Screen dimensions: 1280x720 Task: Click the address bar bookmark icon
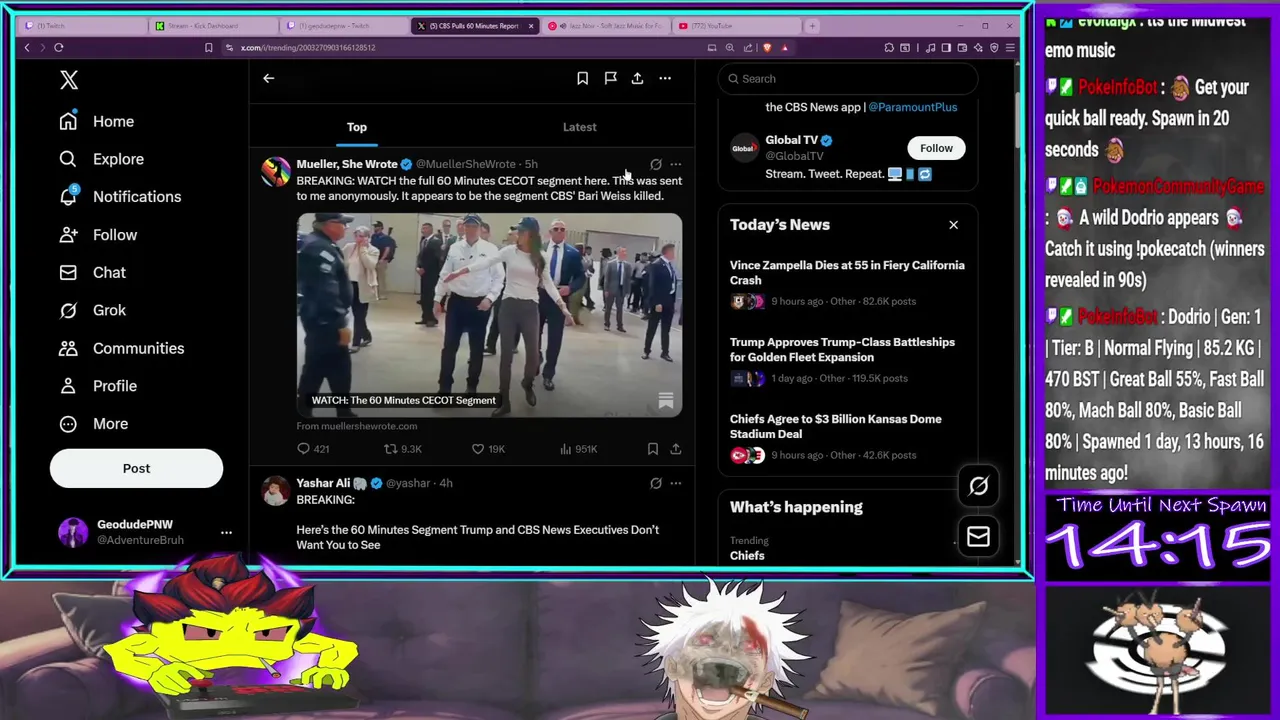click(208, 48)
